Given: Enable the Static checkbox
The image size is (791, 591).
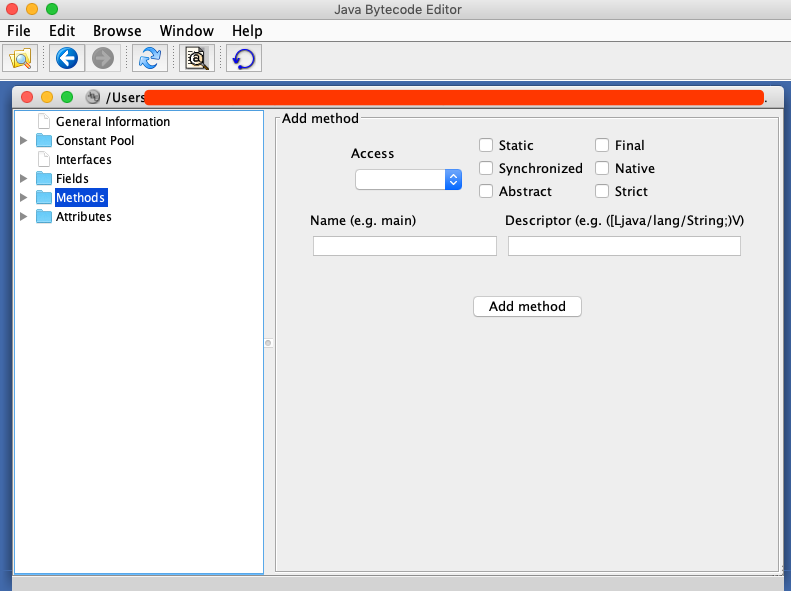Looking at the screenshot, I should 486,145.
